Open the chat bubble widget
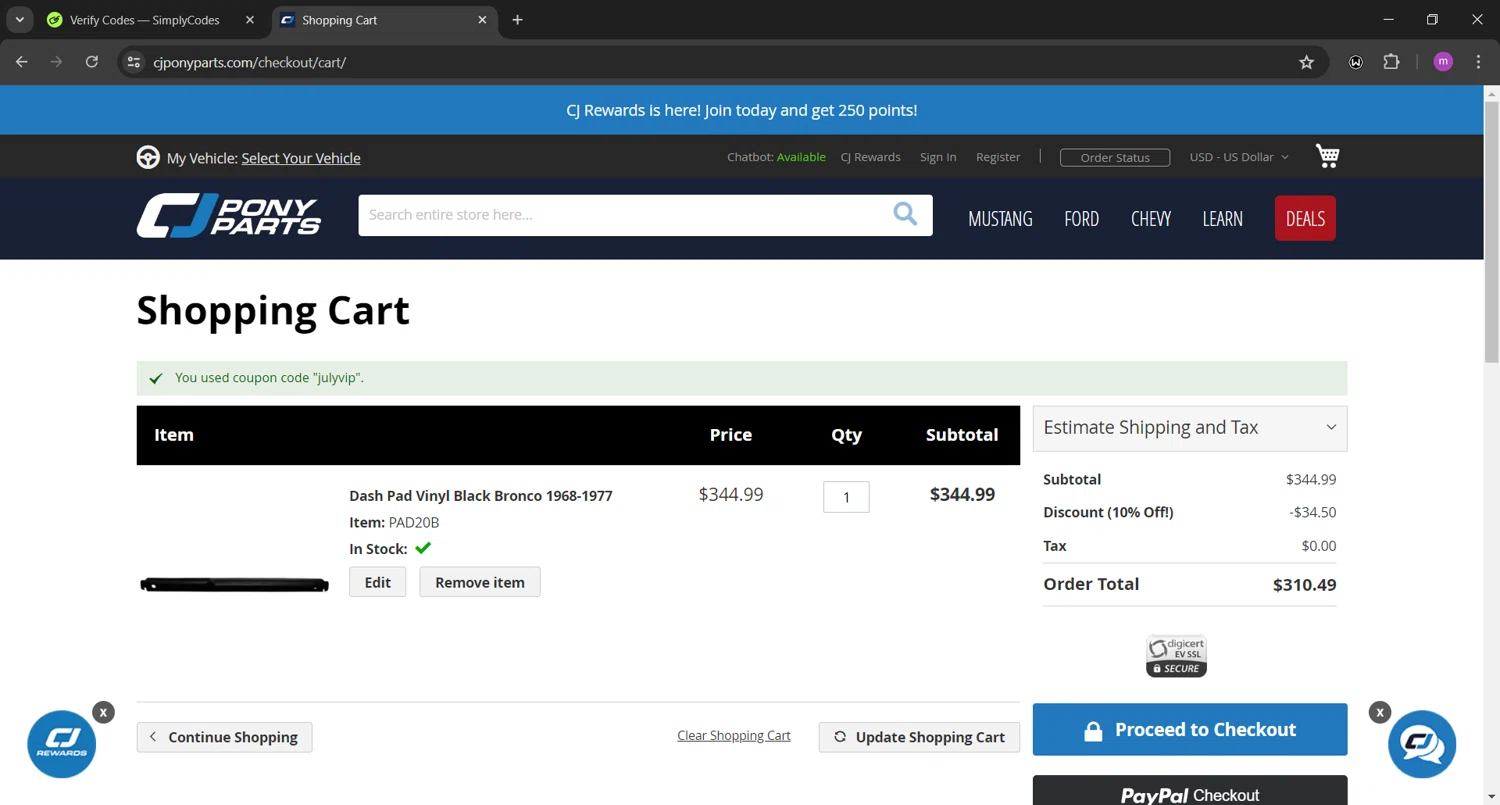Image resolution: width=1500 pixels, height=805 pixels. pos(1422,744)
